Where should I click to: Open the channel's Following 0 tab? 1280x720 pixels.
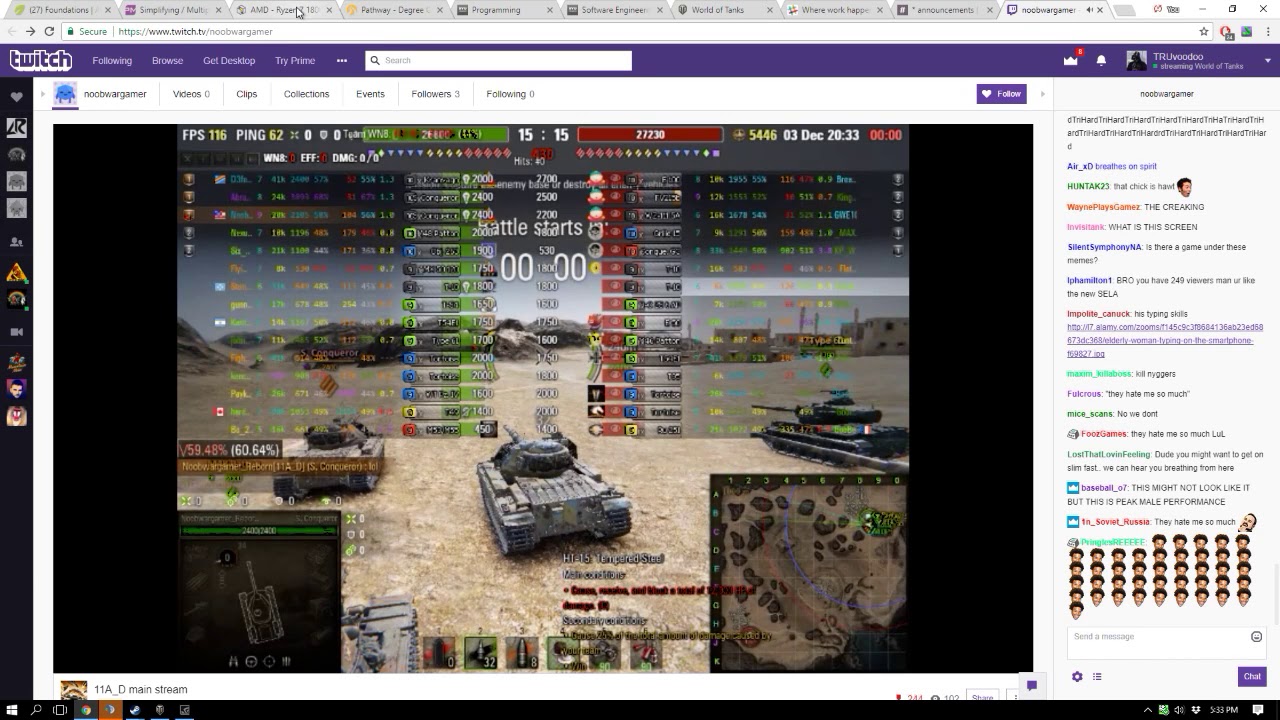pos(510,94)
